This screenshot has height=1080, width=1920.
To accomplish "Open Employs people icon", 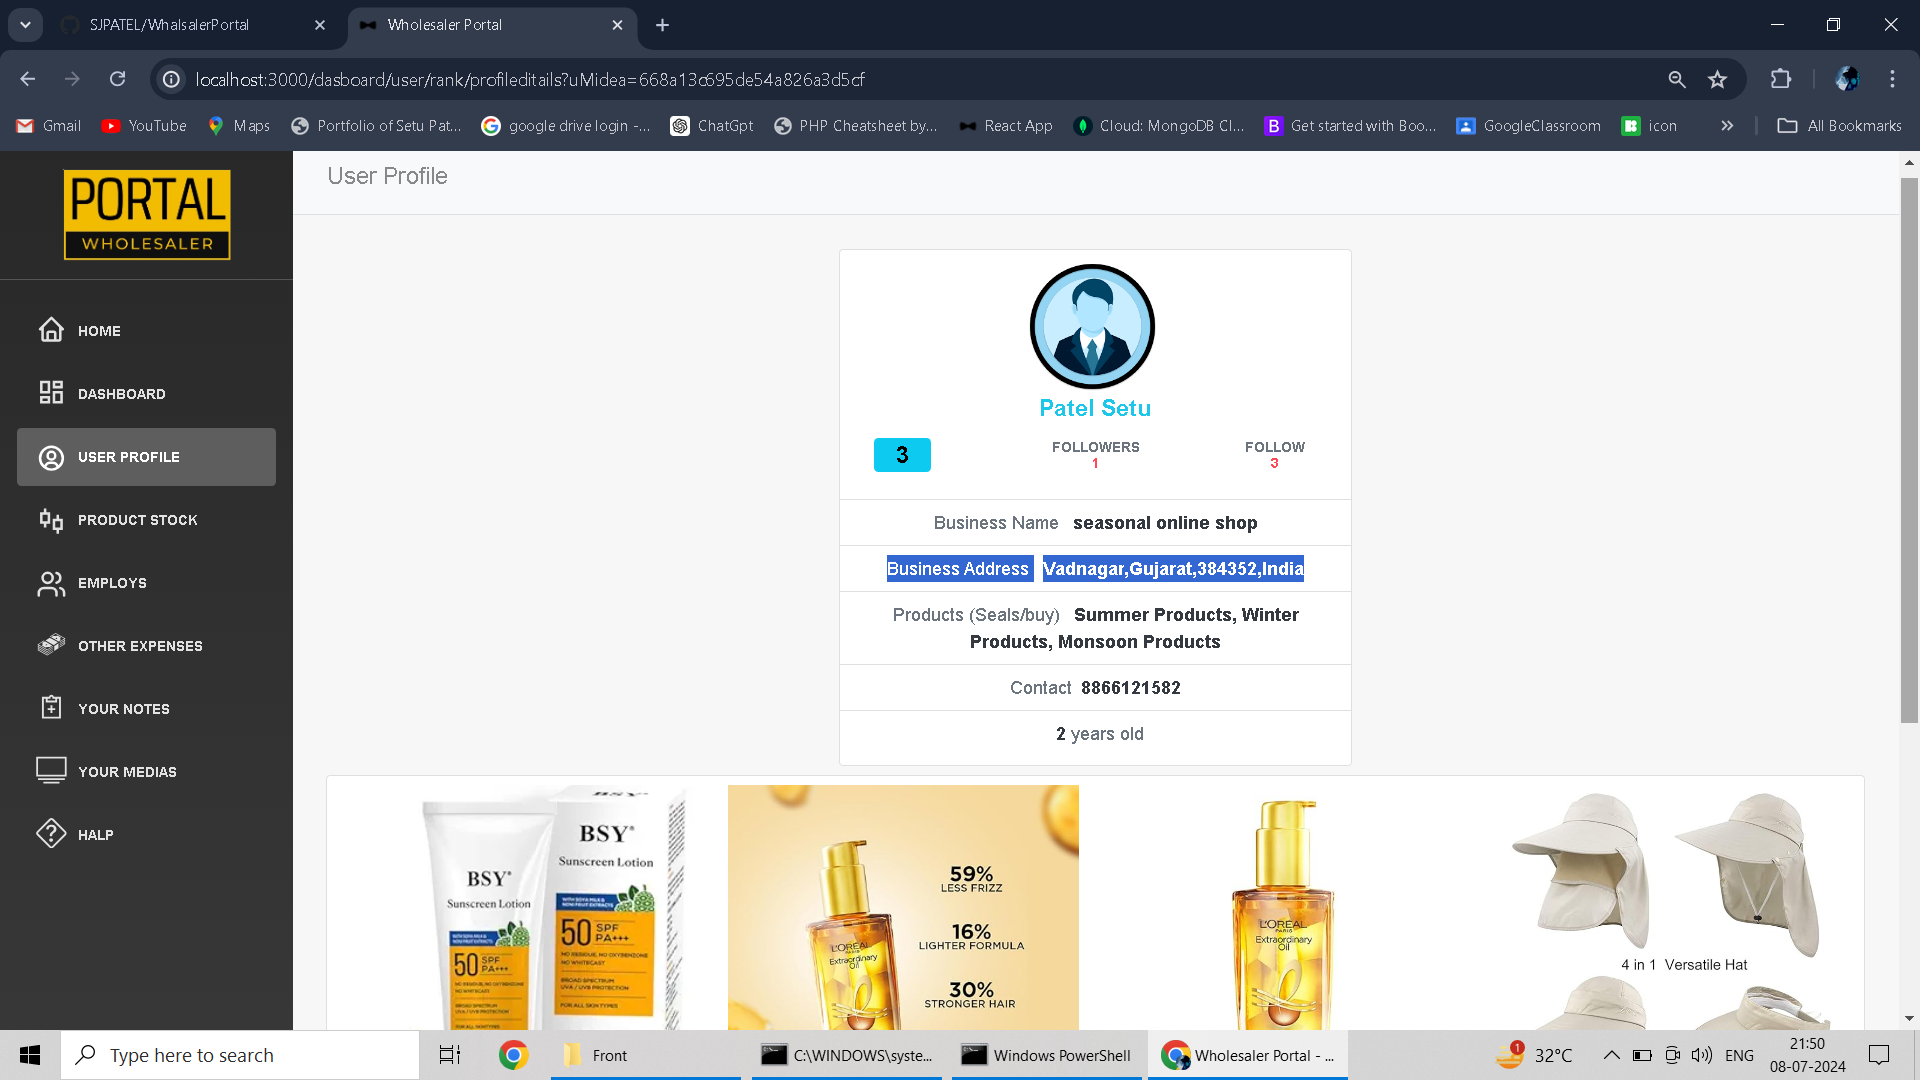I will 51,583.
